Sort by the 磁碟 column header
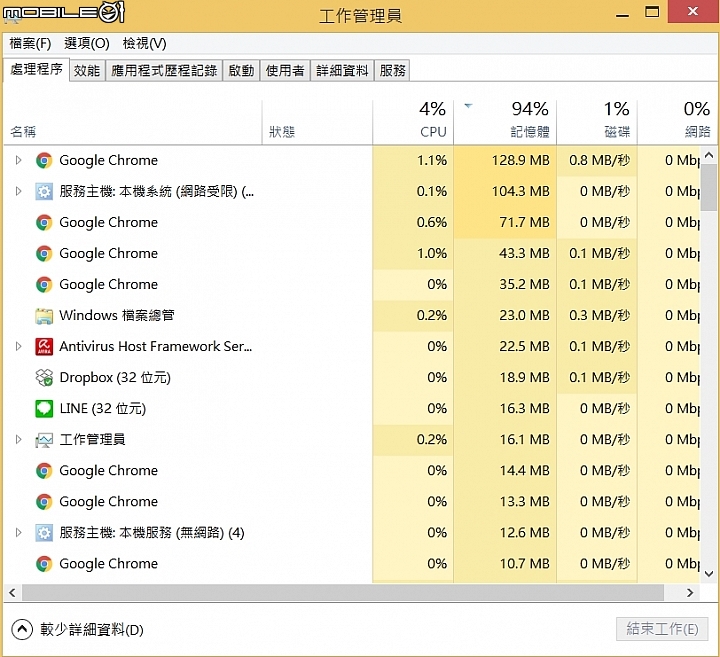 597,122
